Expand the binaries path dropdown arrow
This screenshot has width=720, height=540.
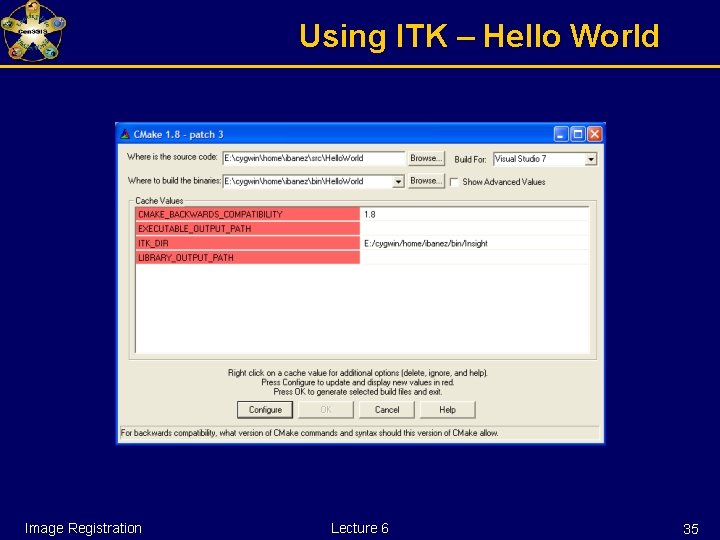[398, 182]
